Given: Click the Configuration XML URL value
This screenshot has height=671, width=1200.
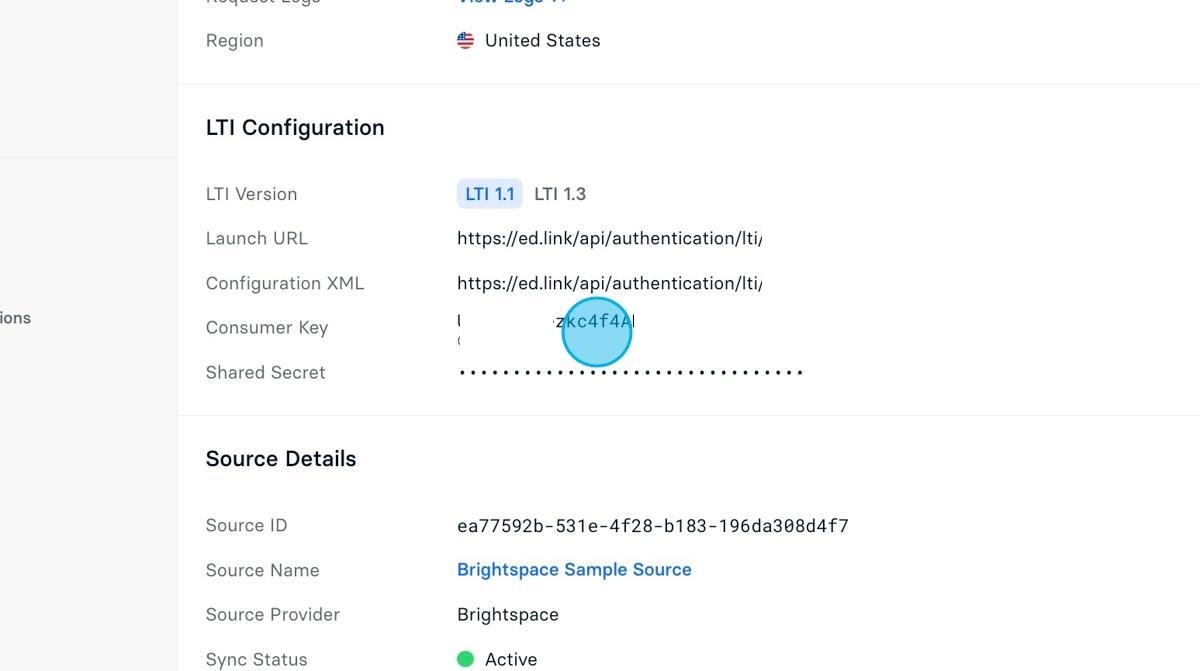Looking at the screenshot, I should click(609, 284).
